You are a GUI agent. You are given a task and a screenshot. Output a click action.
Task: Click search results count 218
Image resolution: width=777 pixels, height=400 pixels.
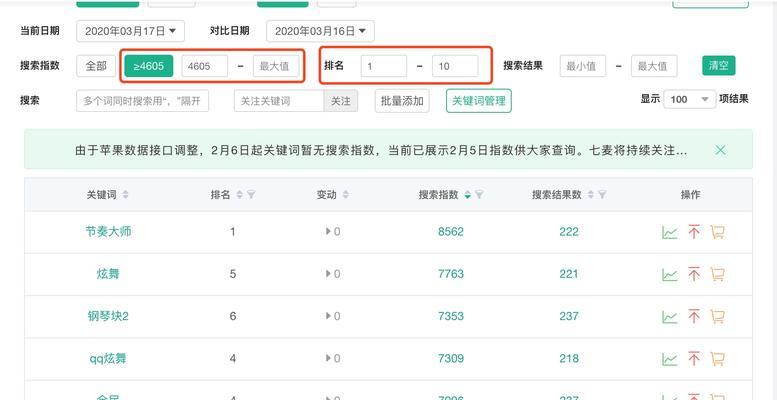(x=569, y=358)
